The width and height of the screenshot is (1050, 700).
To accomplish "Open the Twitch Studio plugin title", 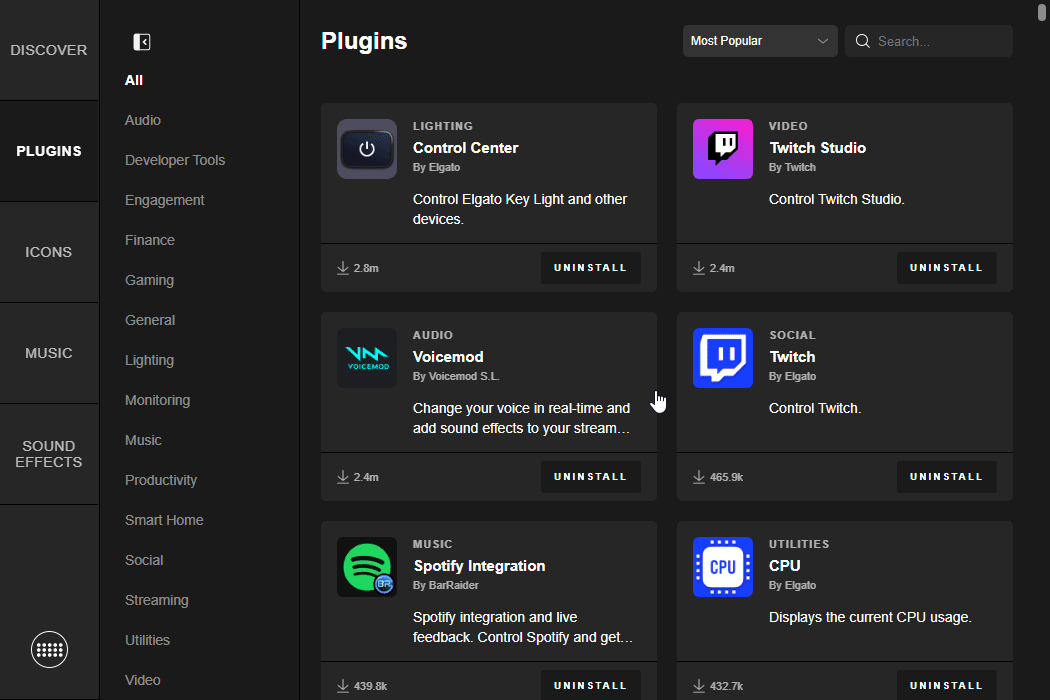I will click(818, 148).
